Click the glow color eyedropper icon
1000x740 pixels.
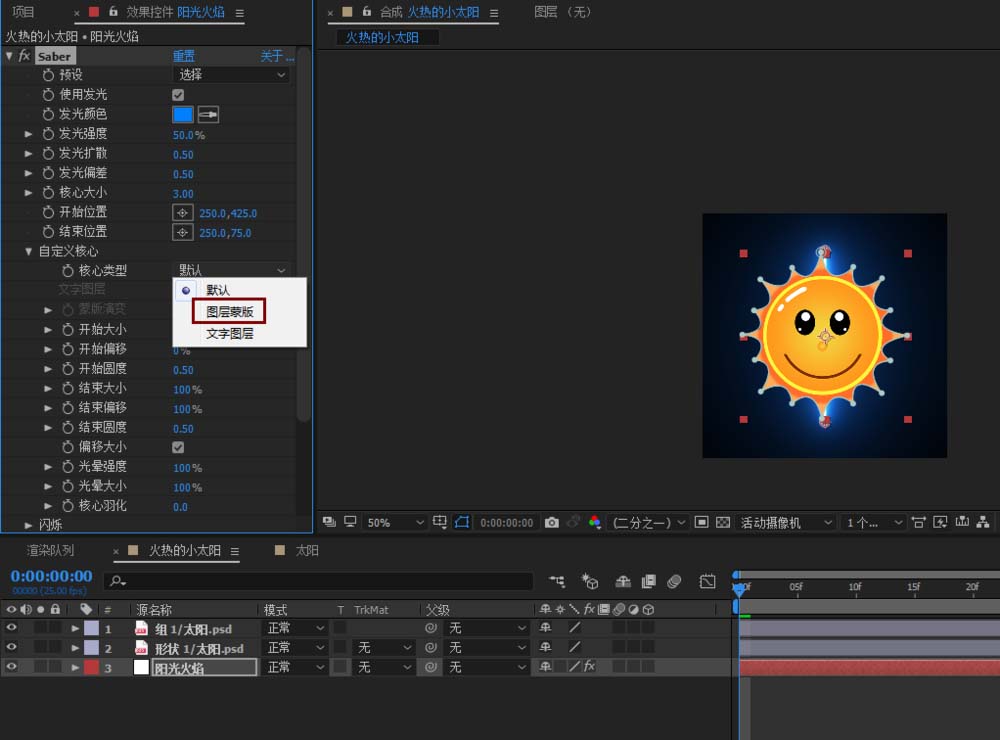pos(208,114)
